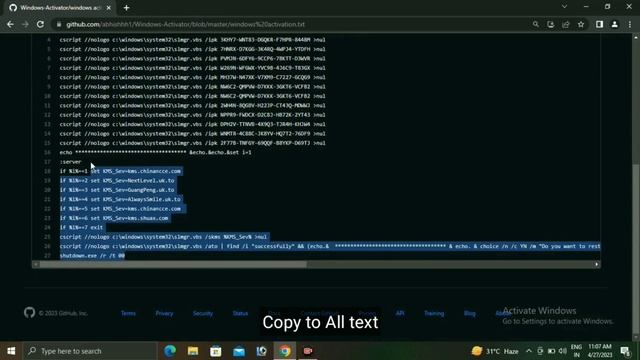Open Microsoft Edge from the taskbar
640x360 pixels.
(170, 351)
